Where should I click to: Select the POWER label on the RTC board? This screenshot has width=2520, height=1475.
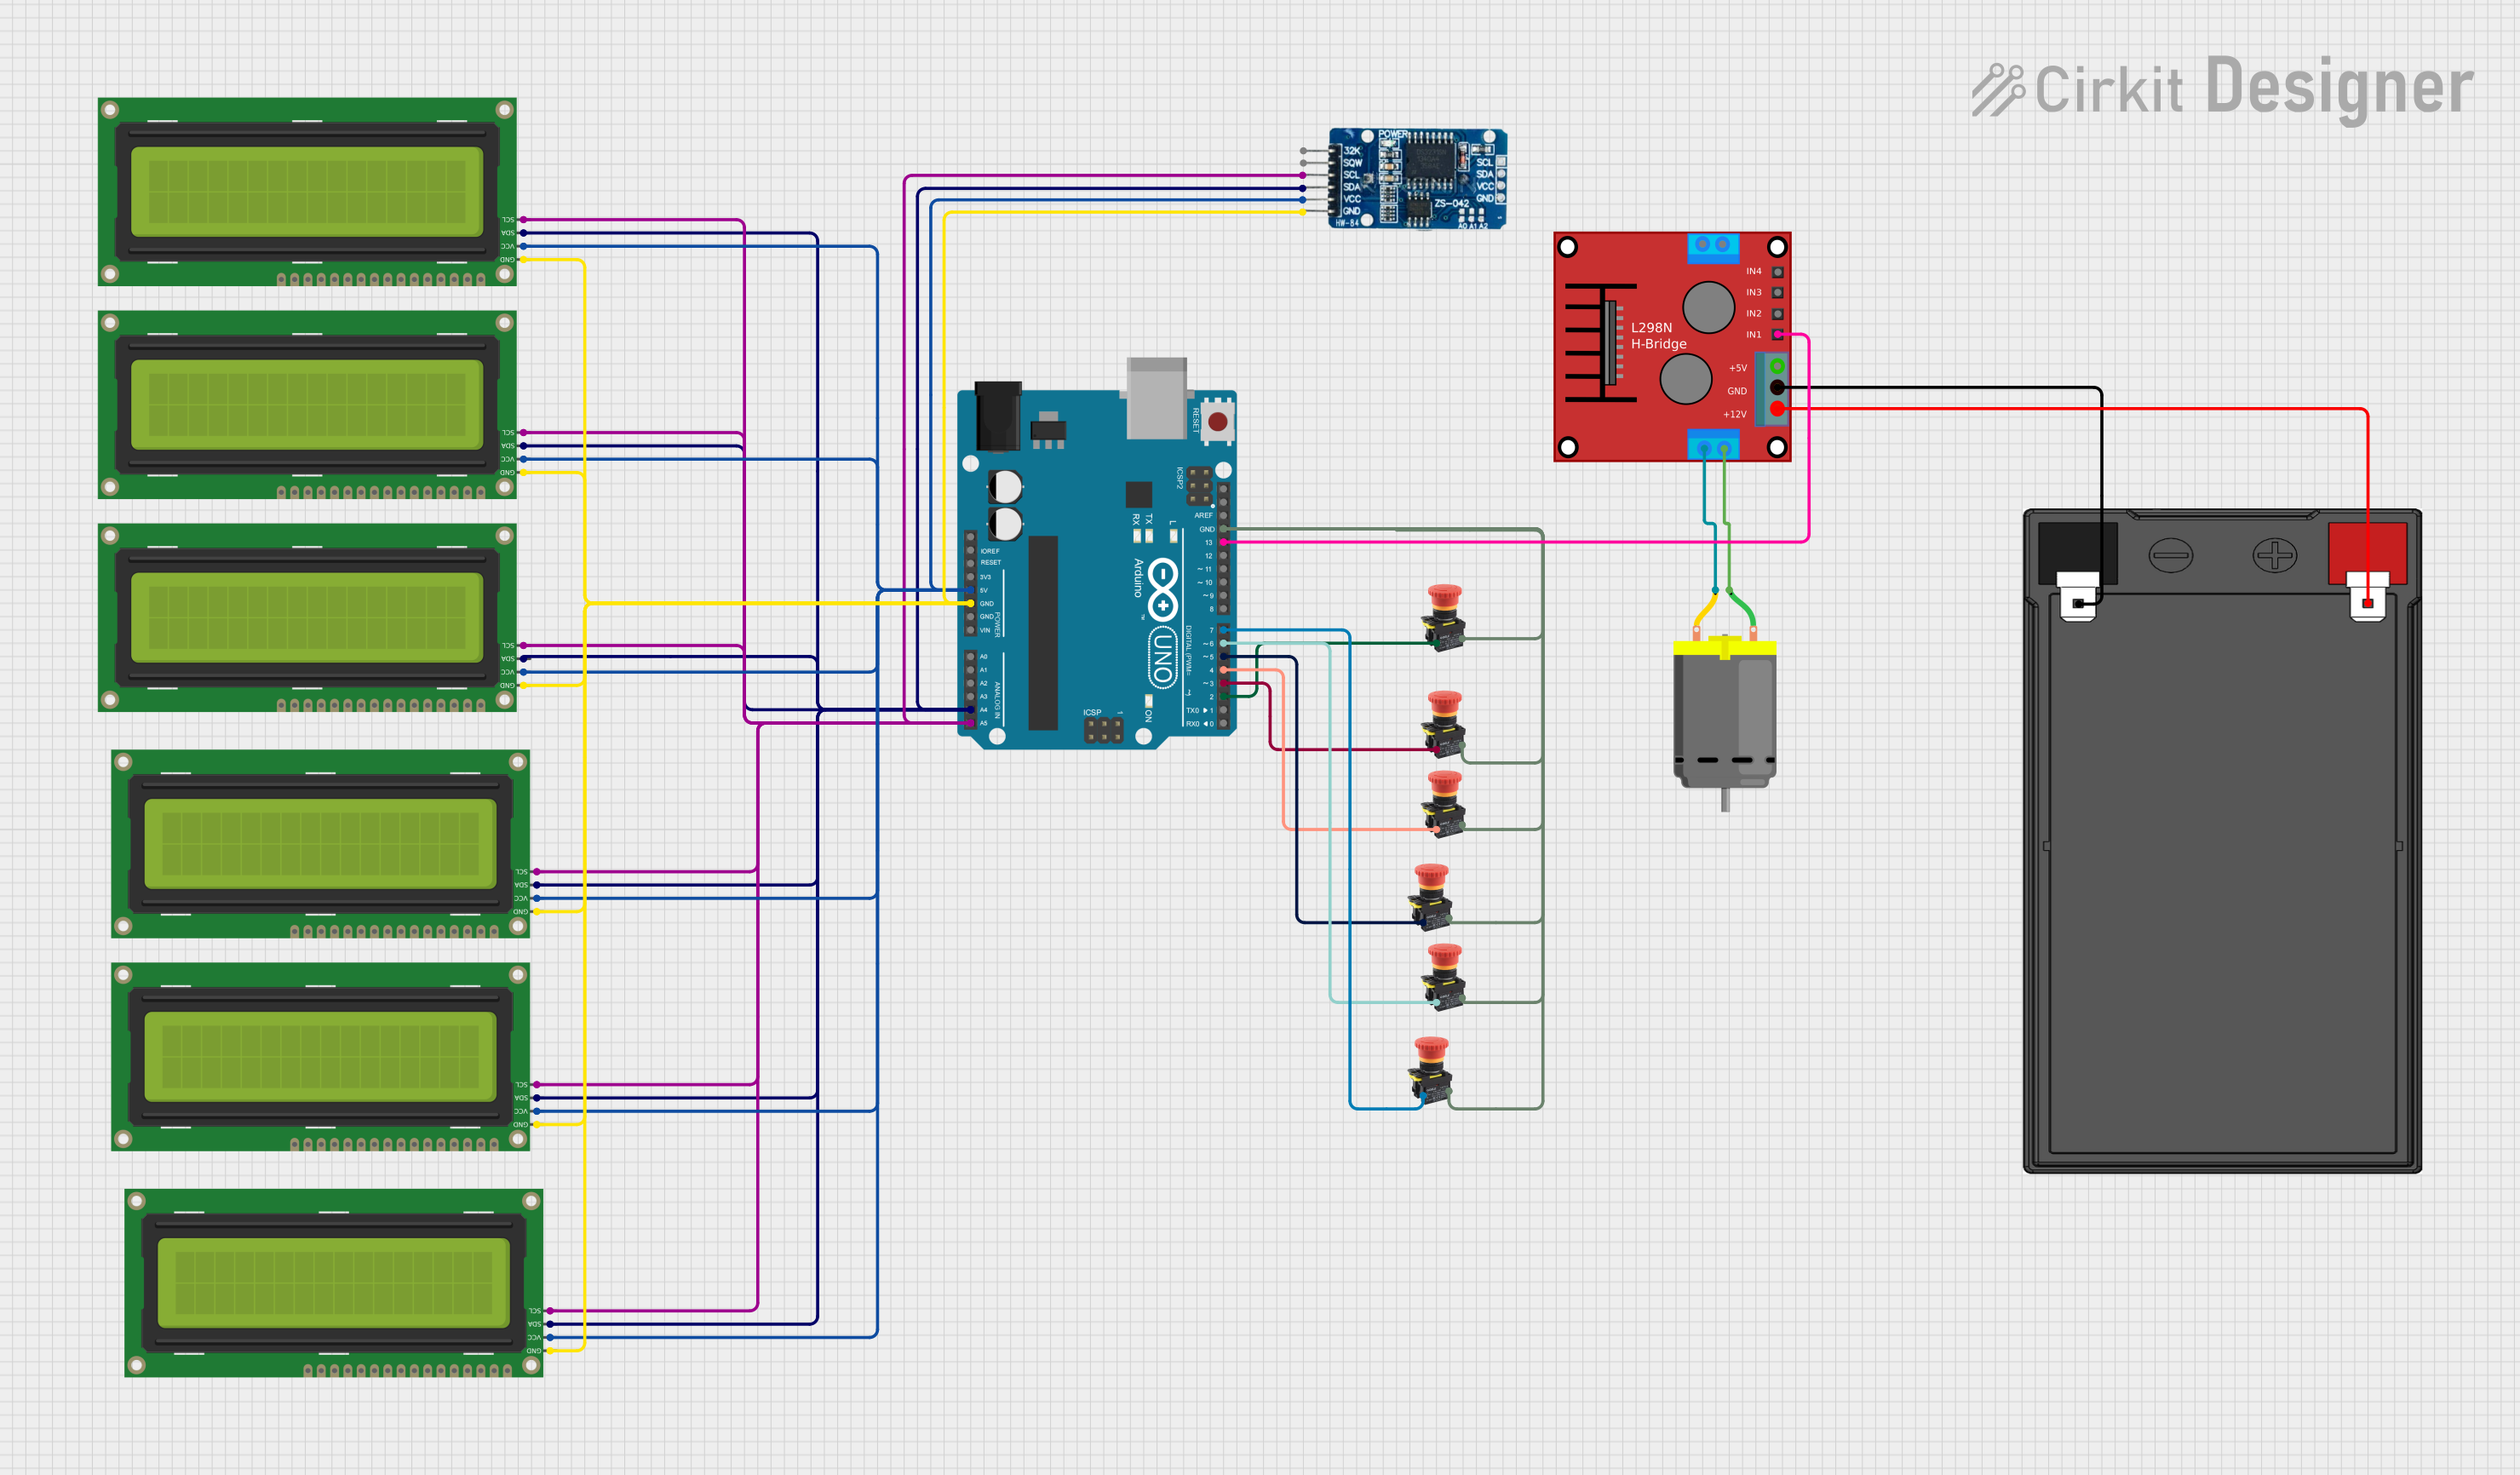tap(1393, 134)
